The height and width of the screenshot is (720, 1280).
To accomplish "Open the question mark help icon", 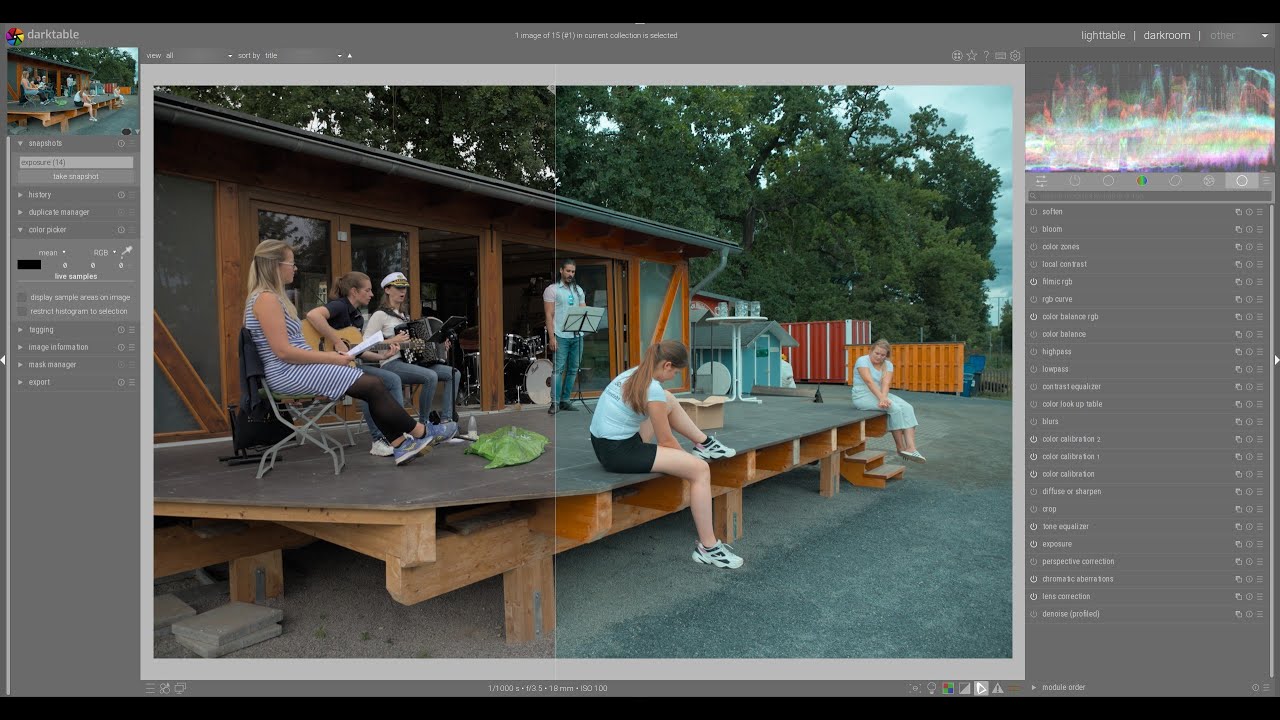I will [986, 56].
